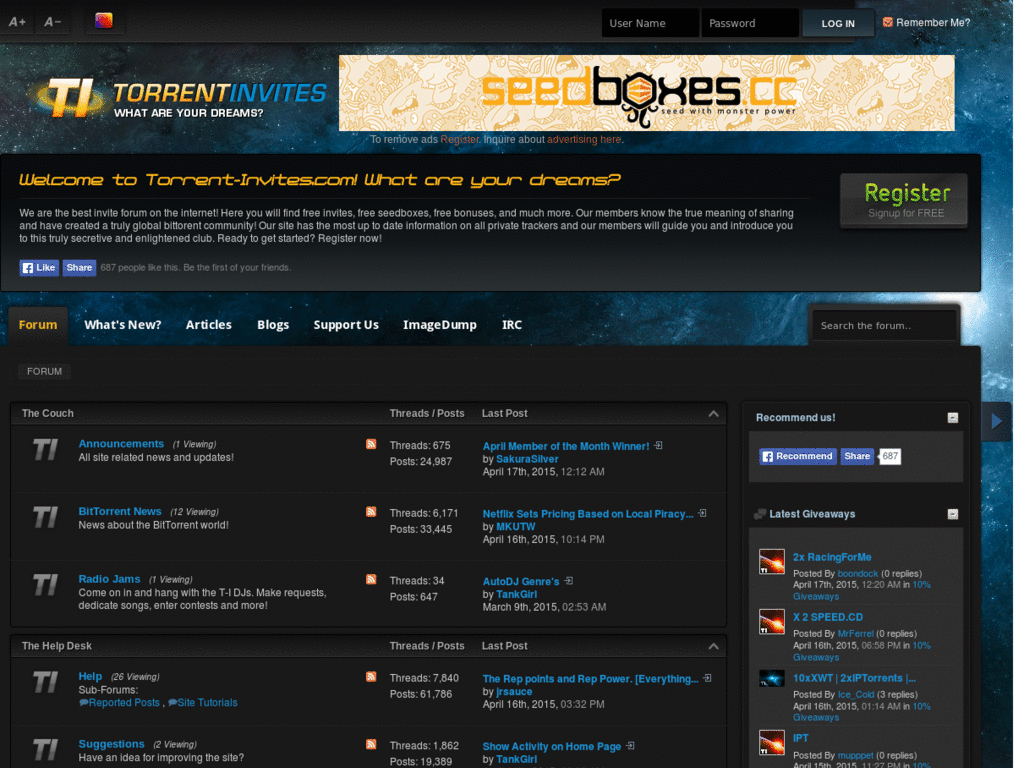Open the BitTorrent News forum
Screen dimensions: 1024x768
pos(120,511)
